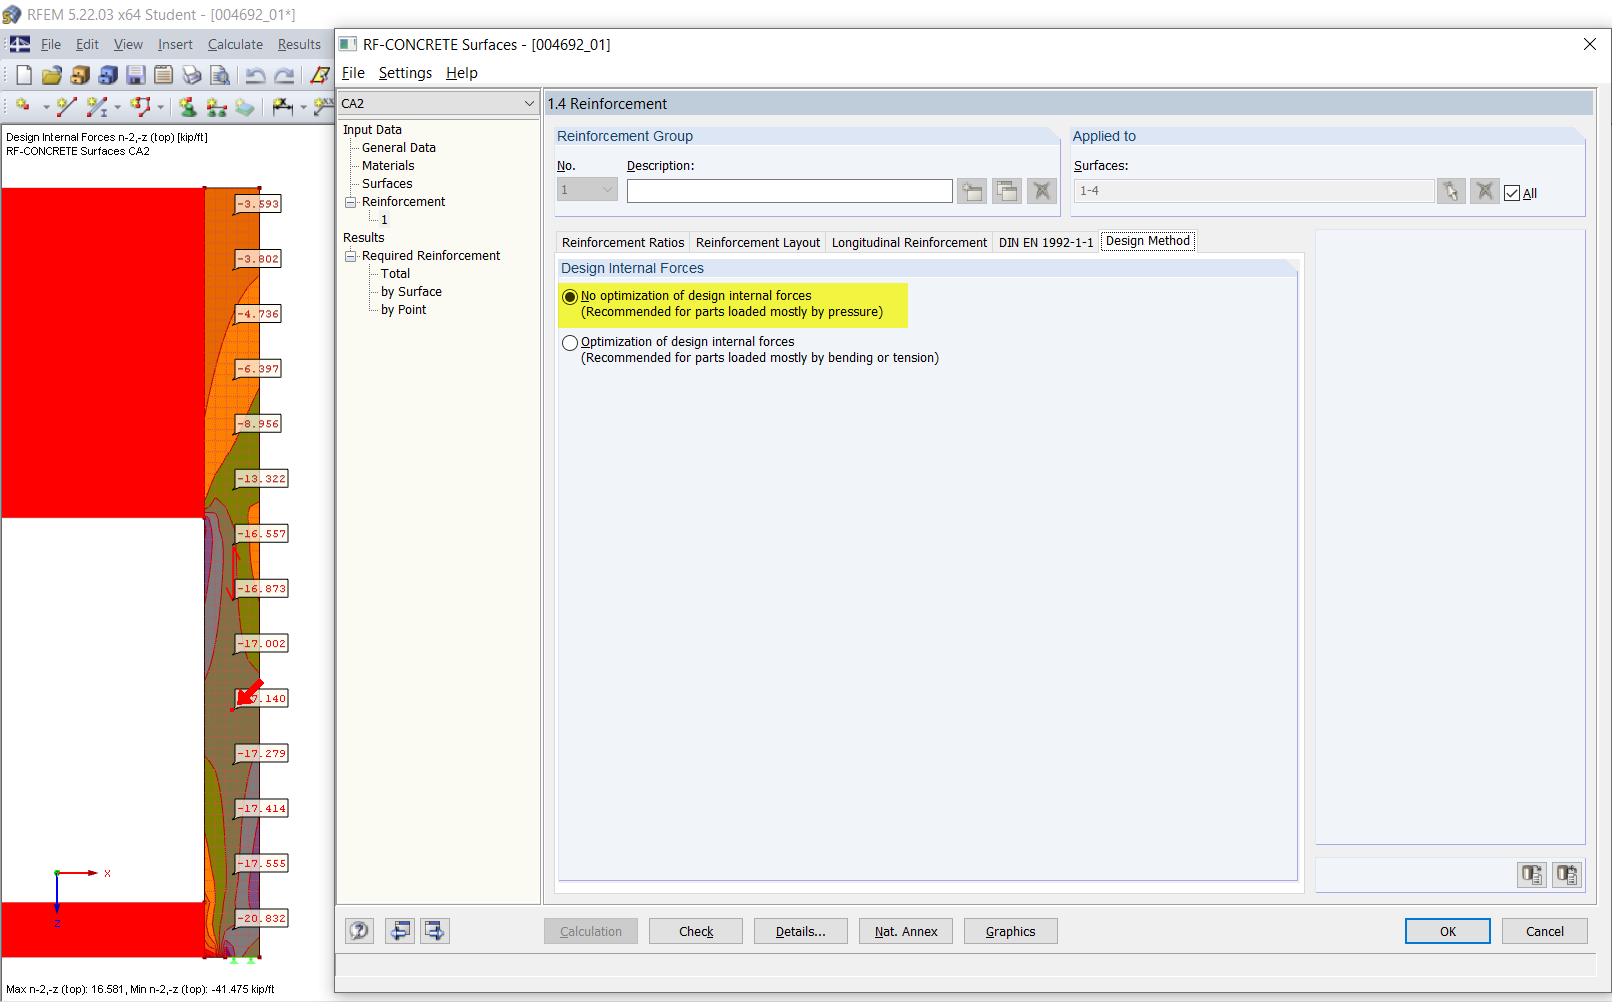Click the new polyline icon in RFEM toolbar

(x=140, y=106)
